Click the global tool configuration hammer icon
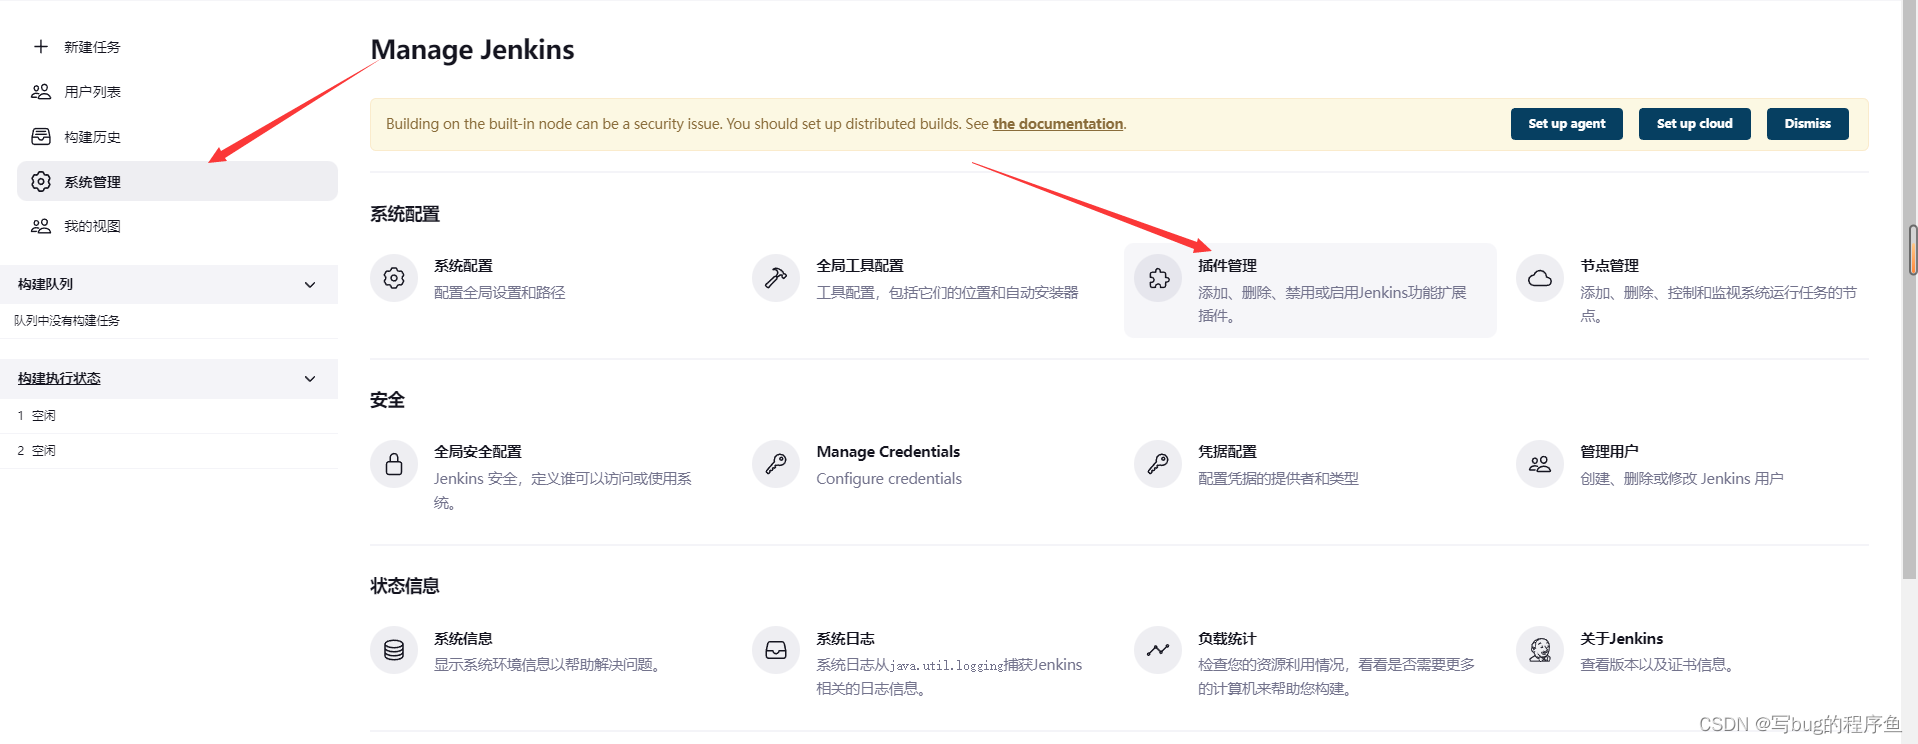Screen dimensions: 1918x744 click(x=776, y=278)
